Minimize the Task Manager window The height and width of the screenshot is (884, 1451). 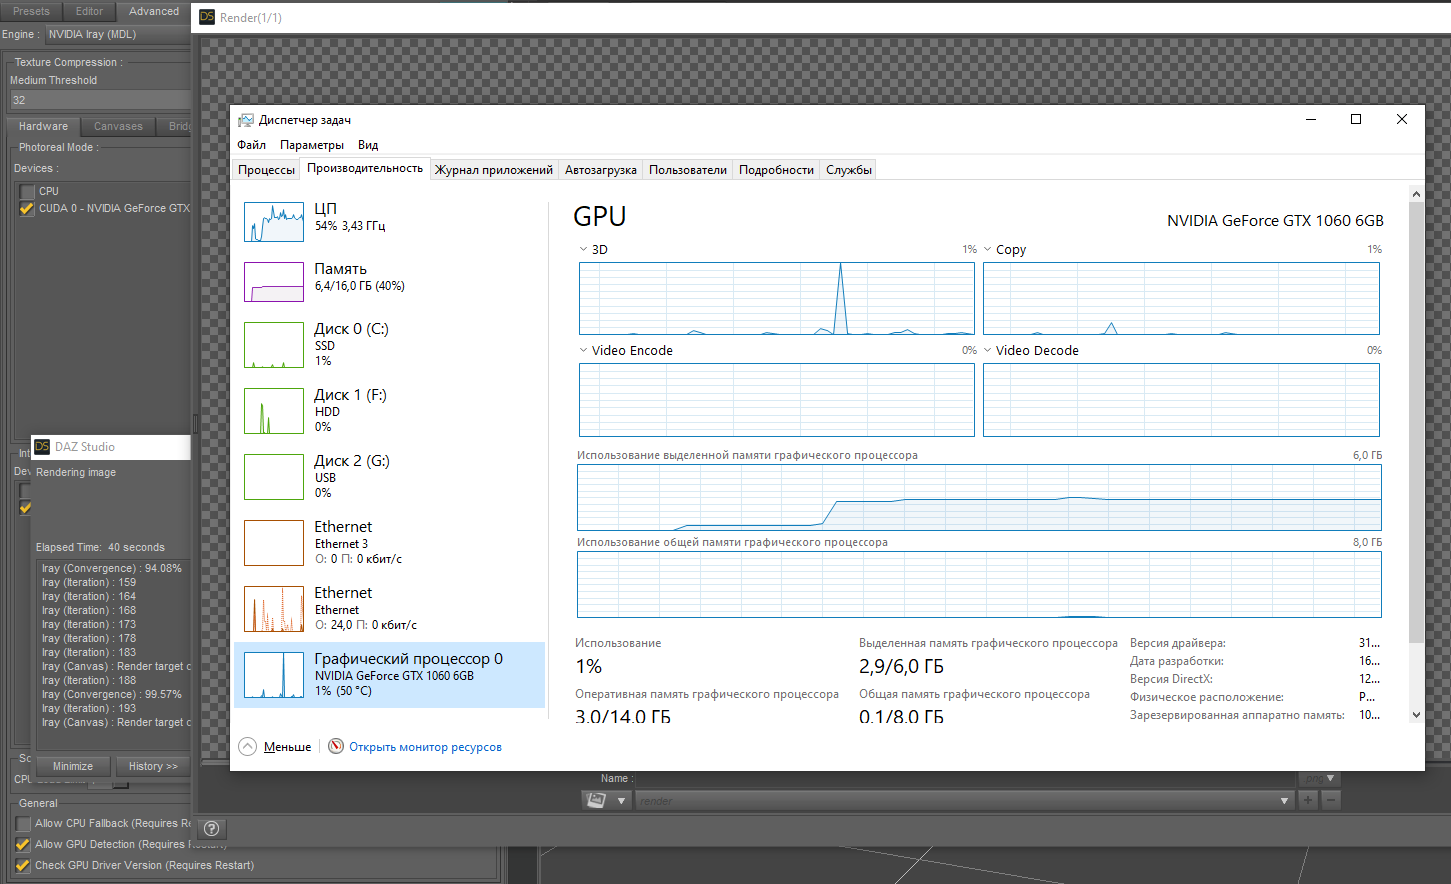pos(1311,119)
